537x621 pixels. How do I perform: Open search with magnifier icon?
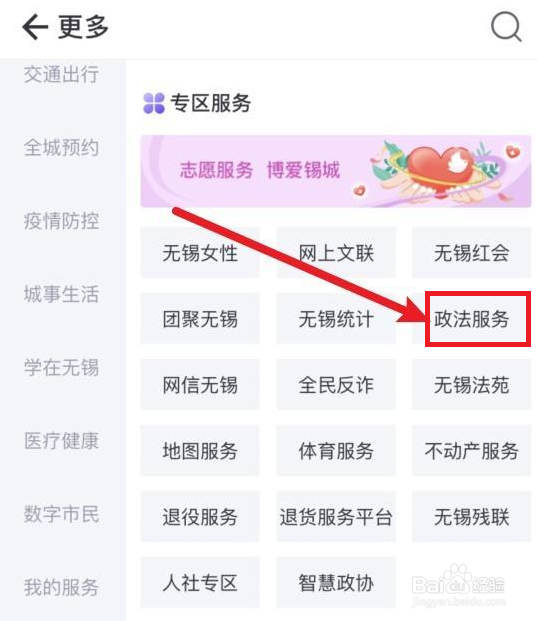point(506,27)
